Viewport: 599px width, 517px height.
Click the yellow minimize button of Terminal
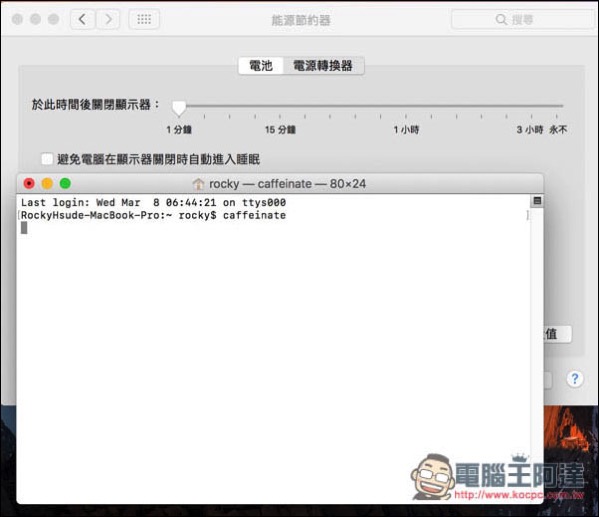pyautogui.click(x=47, y=184)
